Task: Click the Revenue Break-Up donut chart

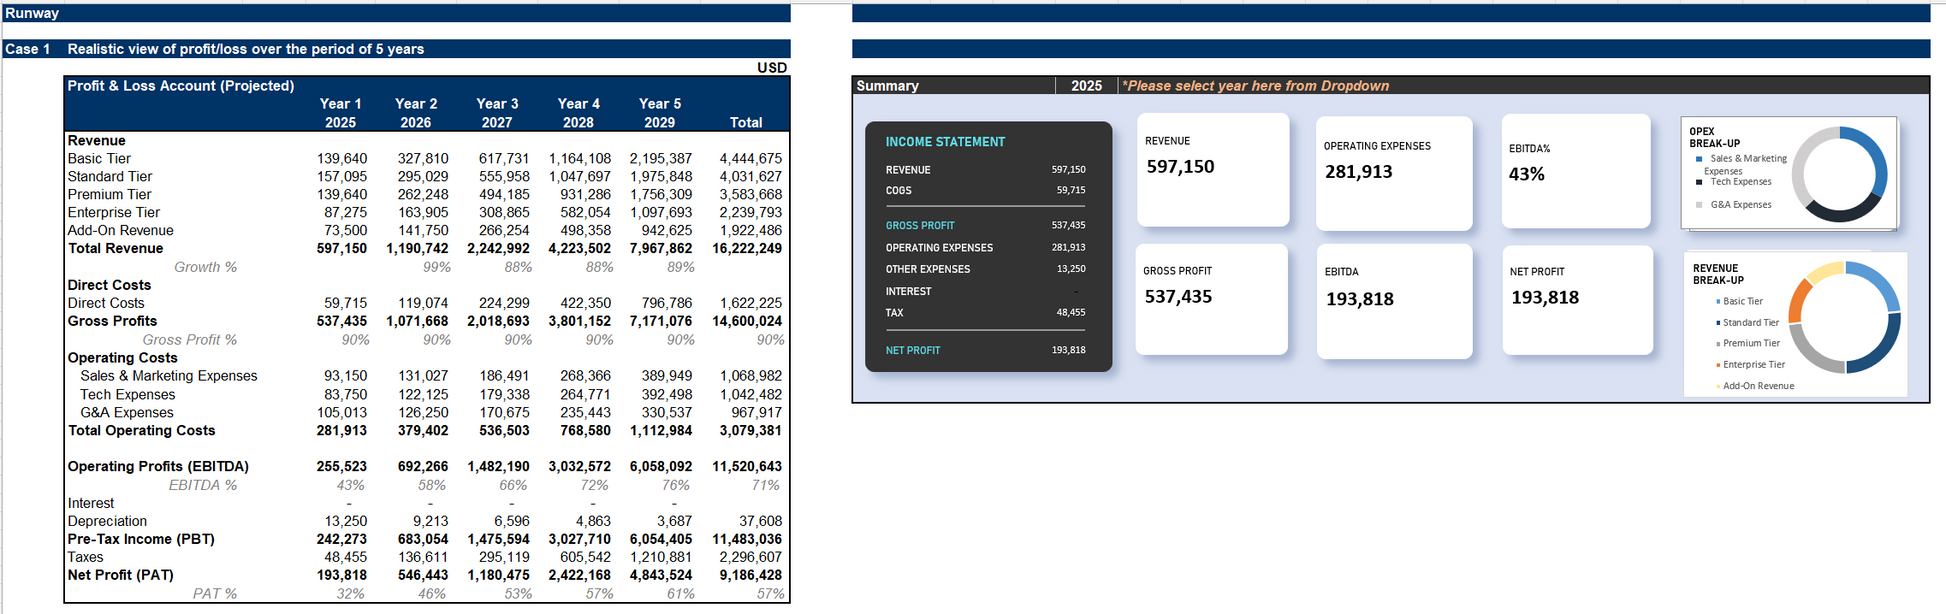Action: pyautogui.click(x=1845, y=317)
